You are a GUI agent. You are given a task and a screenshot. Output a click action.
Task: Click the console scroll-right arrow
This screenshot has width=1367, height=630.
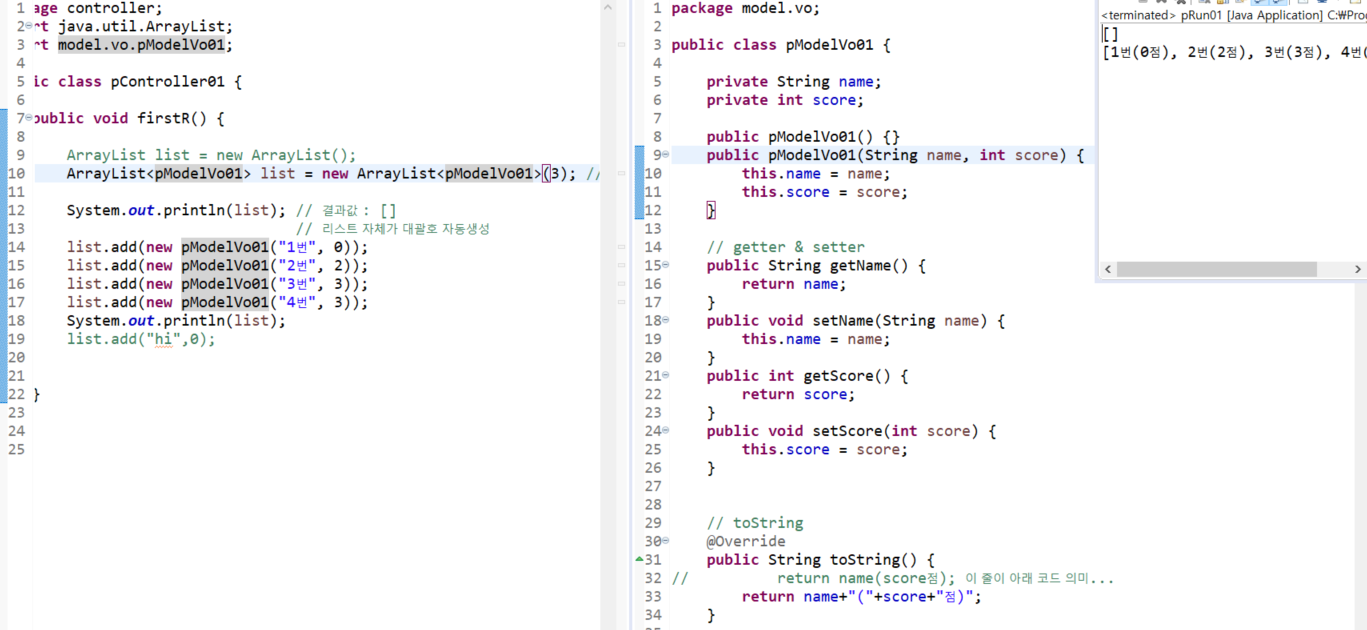point(1357,269)
